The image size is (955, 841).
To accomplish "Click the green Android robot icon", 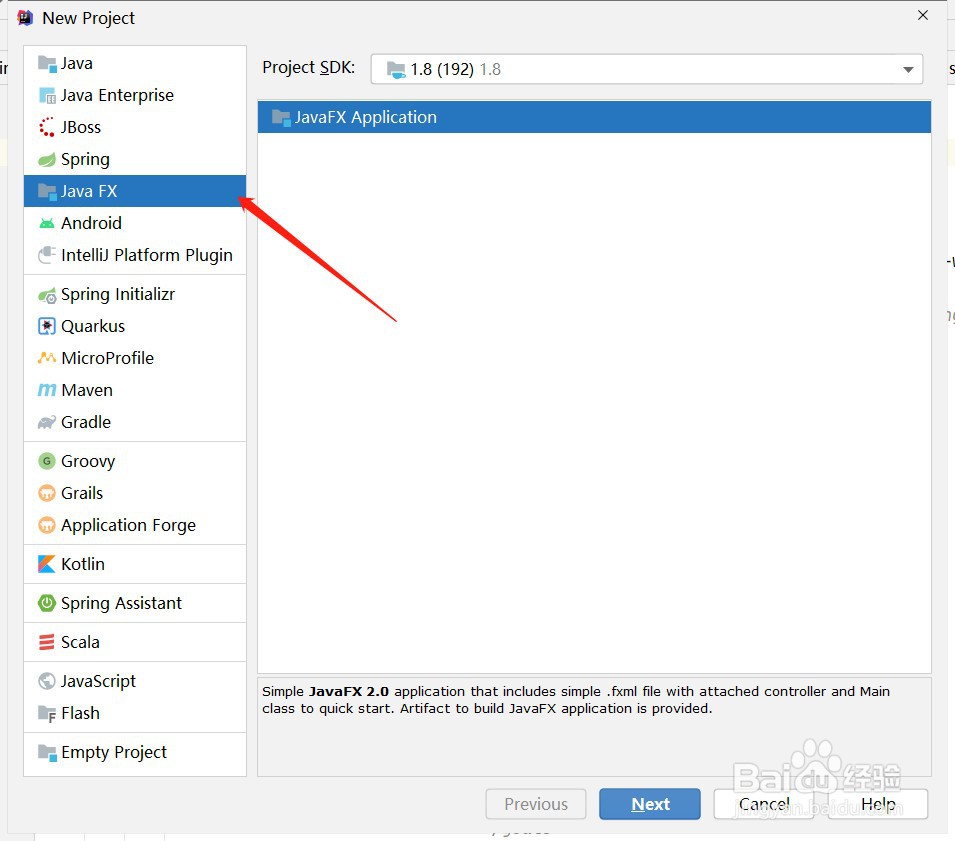I will coord(47,223).
